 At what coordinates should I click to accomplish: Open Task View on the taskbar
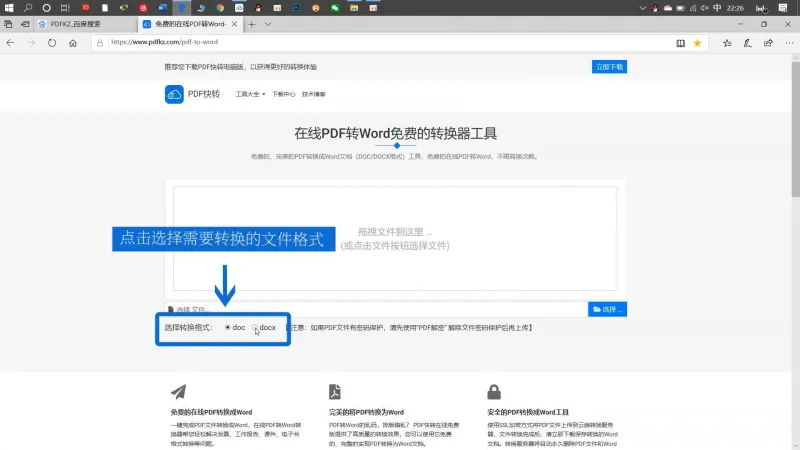point(65,8)
